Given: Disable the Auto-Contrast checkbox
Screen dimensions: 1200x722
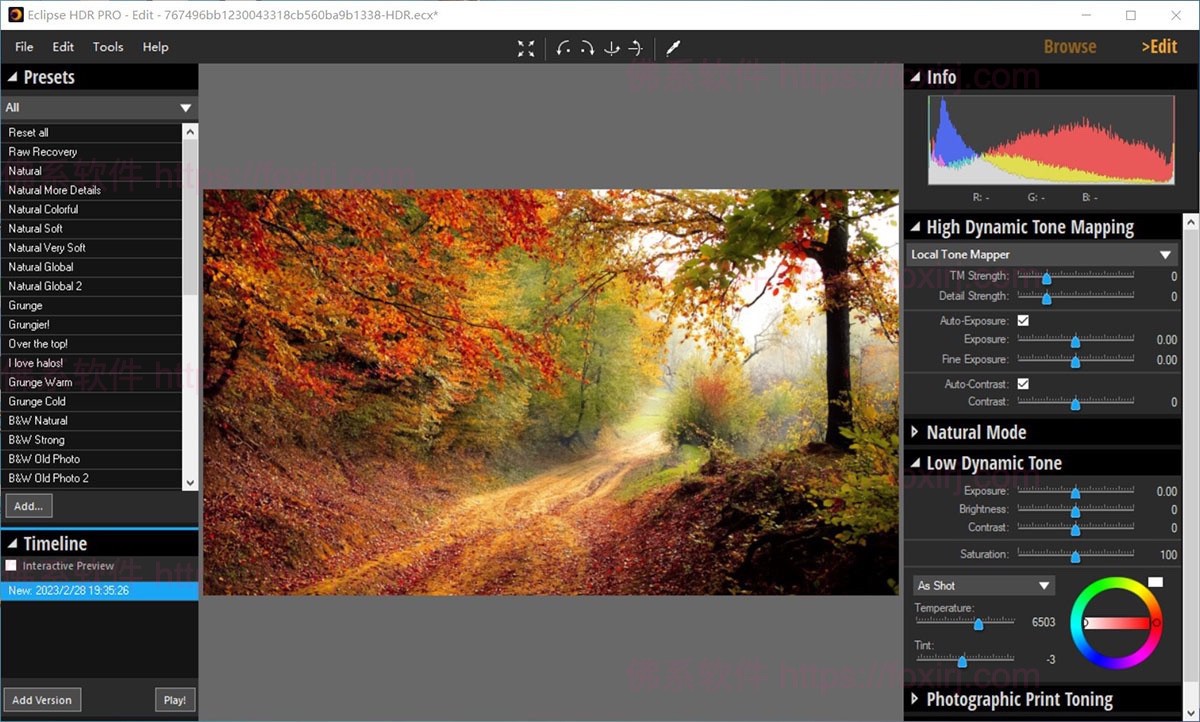Looking at the screenshot, I should pos(1022,383).
